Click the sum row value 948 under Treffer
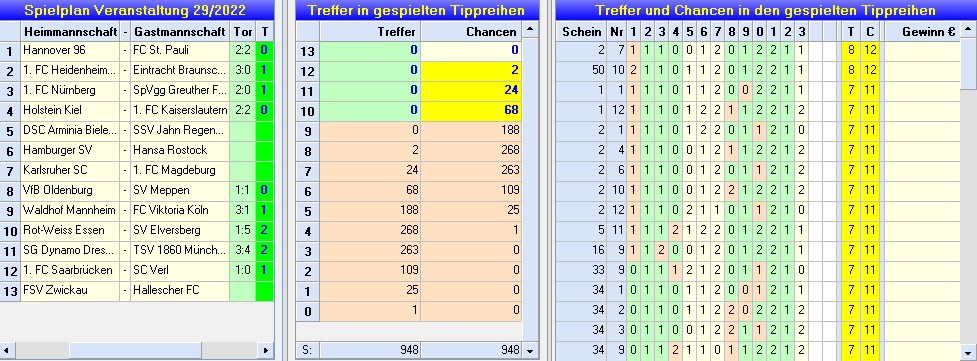The width and height of the screenshot is (977, 361). 370,350
